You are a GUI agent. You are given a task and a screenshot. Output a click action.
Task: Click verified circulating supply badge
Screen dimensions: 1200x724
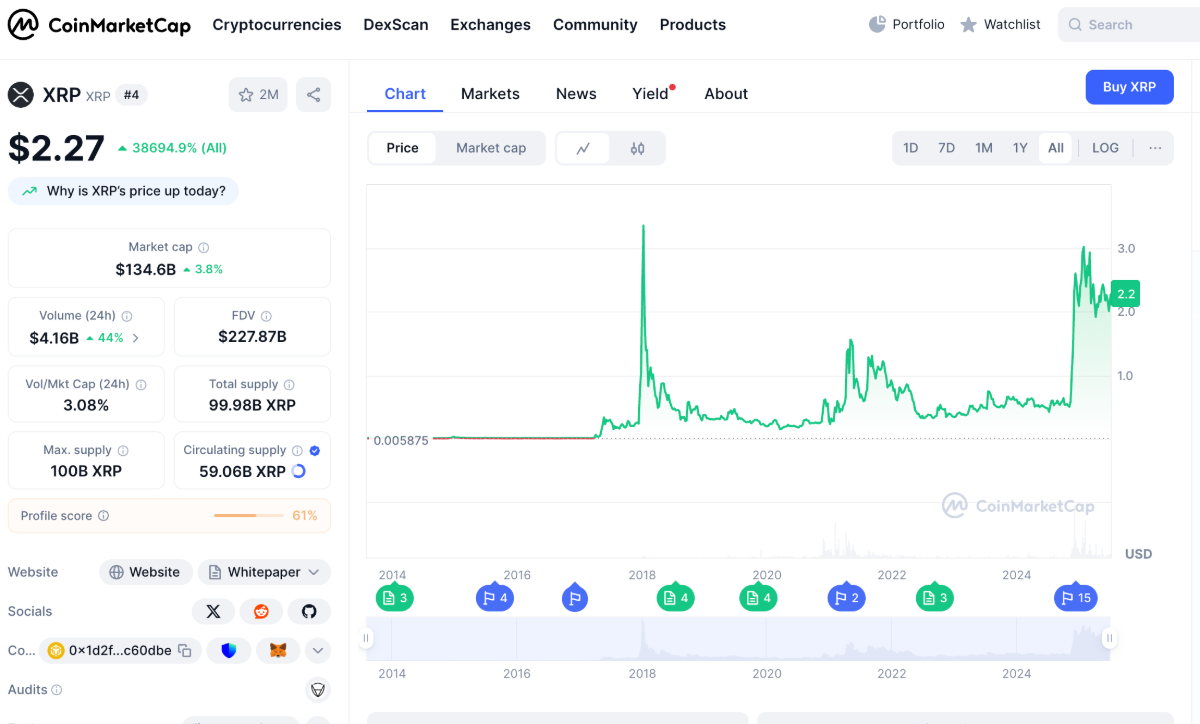tap(315, 451)
